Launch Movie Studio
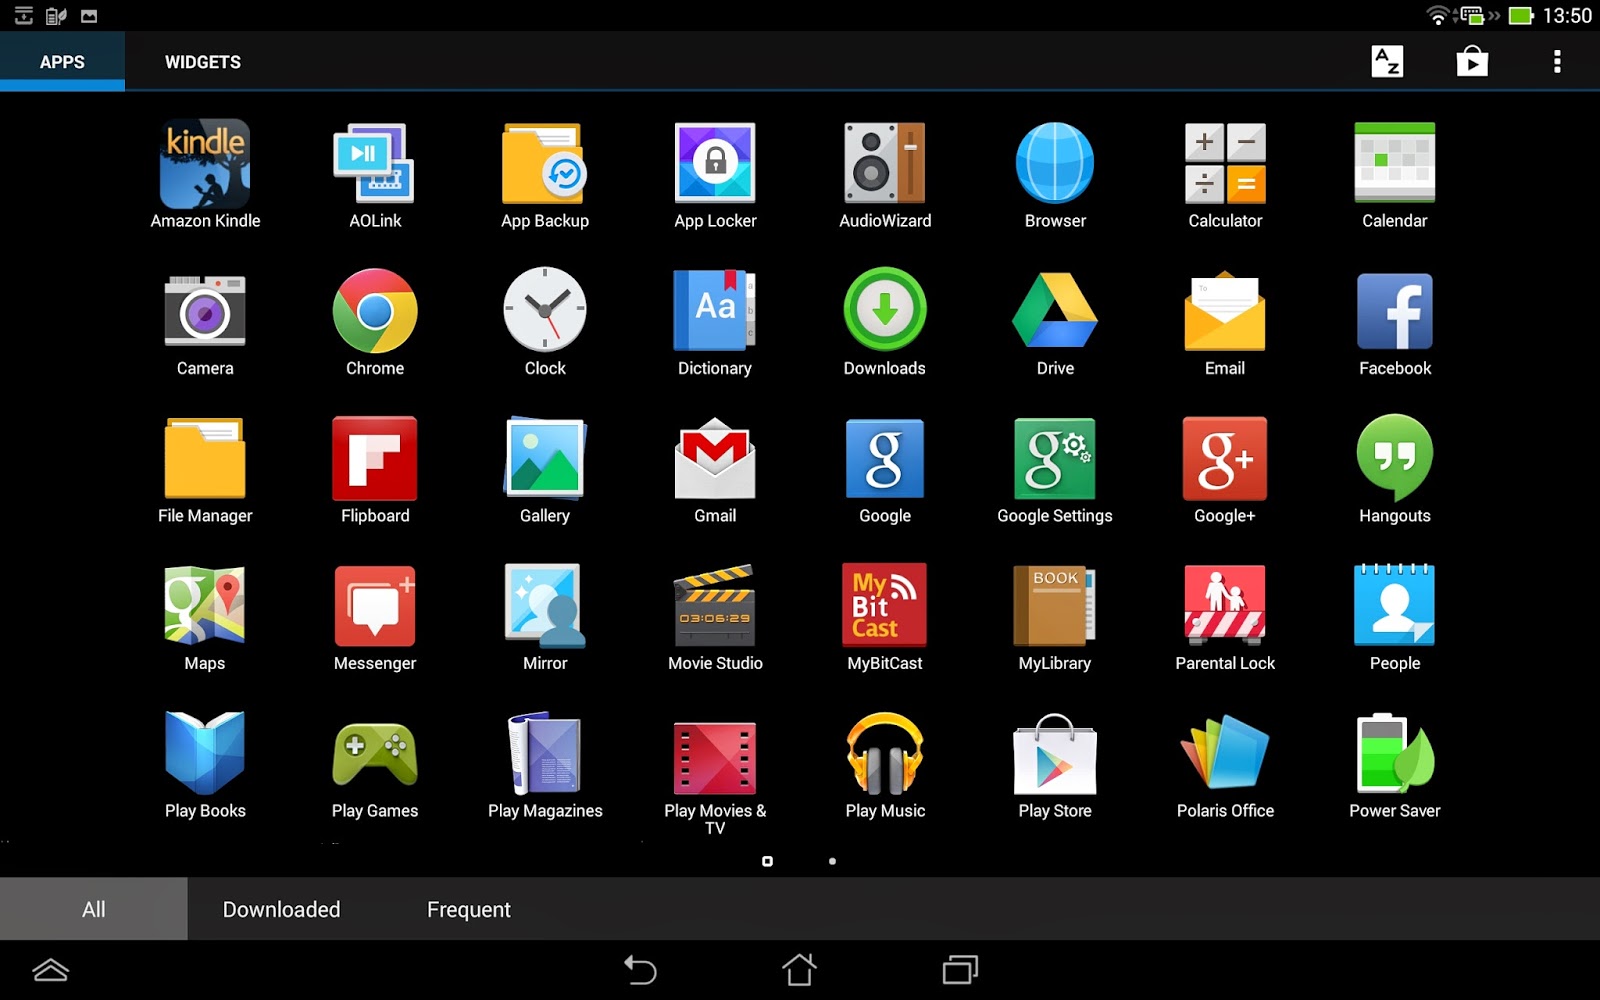 (715, 617)
